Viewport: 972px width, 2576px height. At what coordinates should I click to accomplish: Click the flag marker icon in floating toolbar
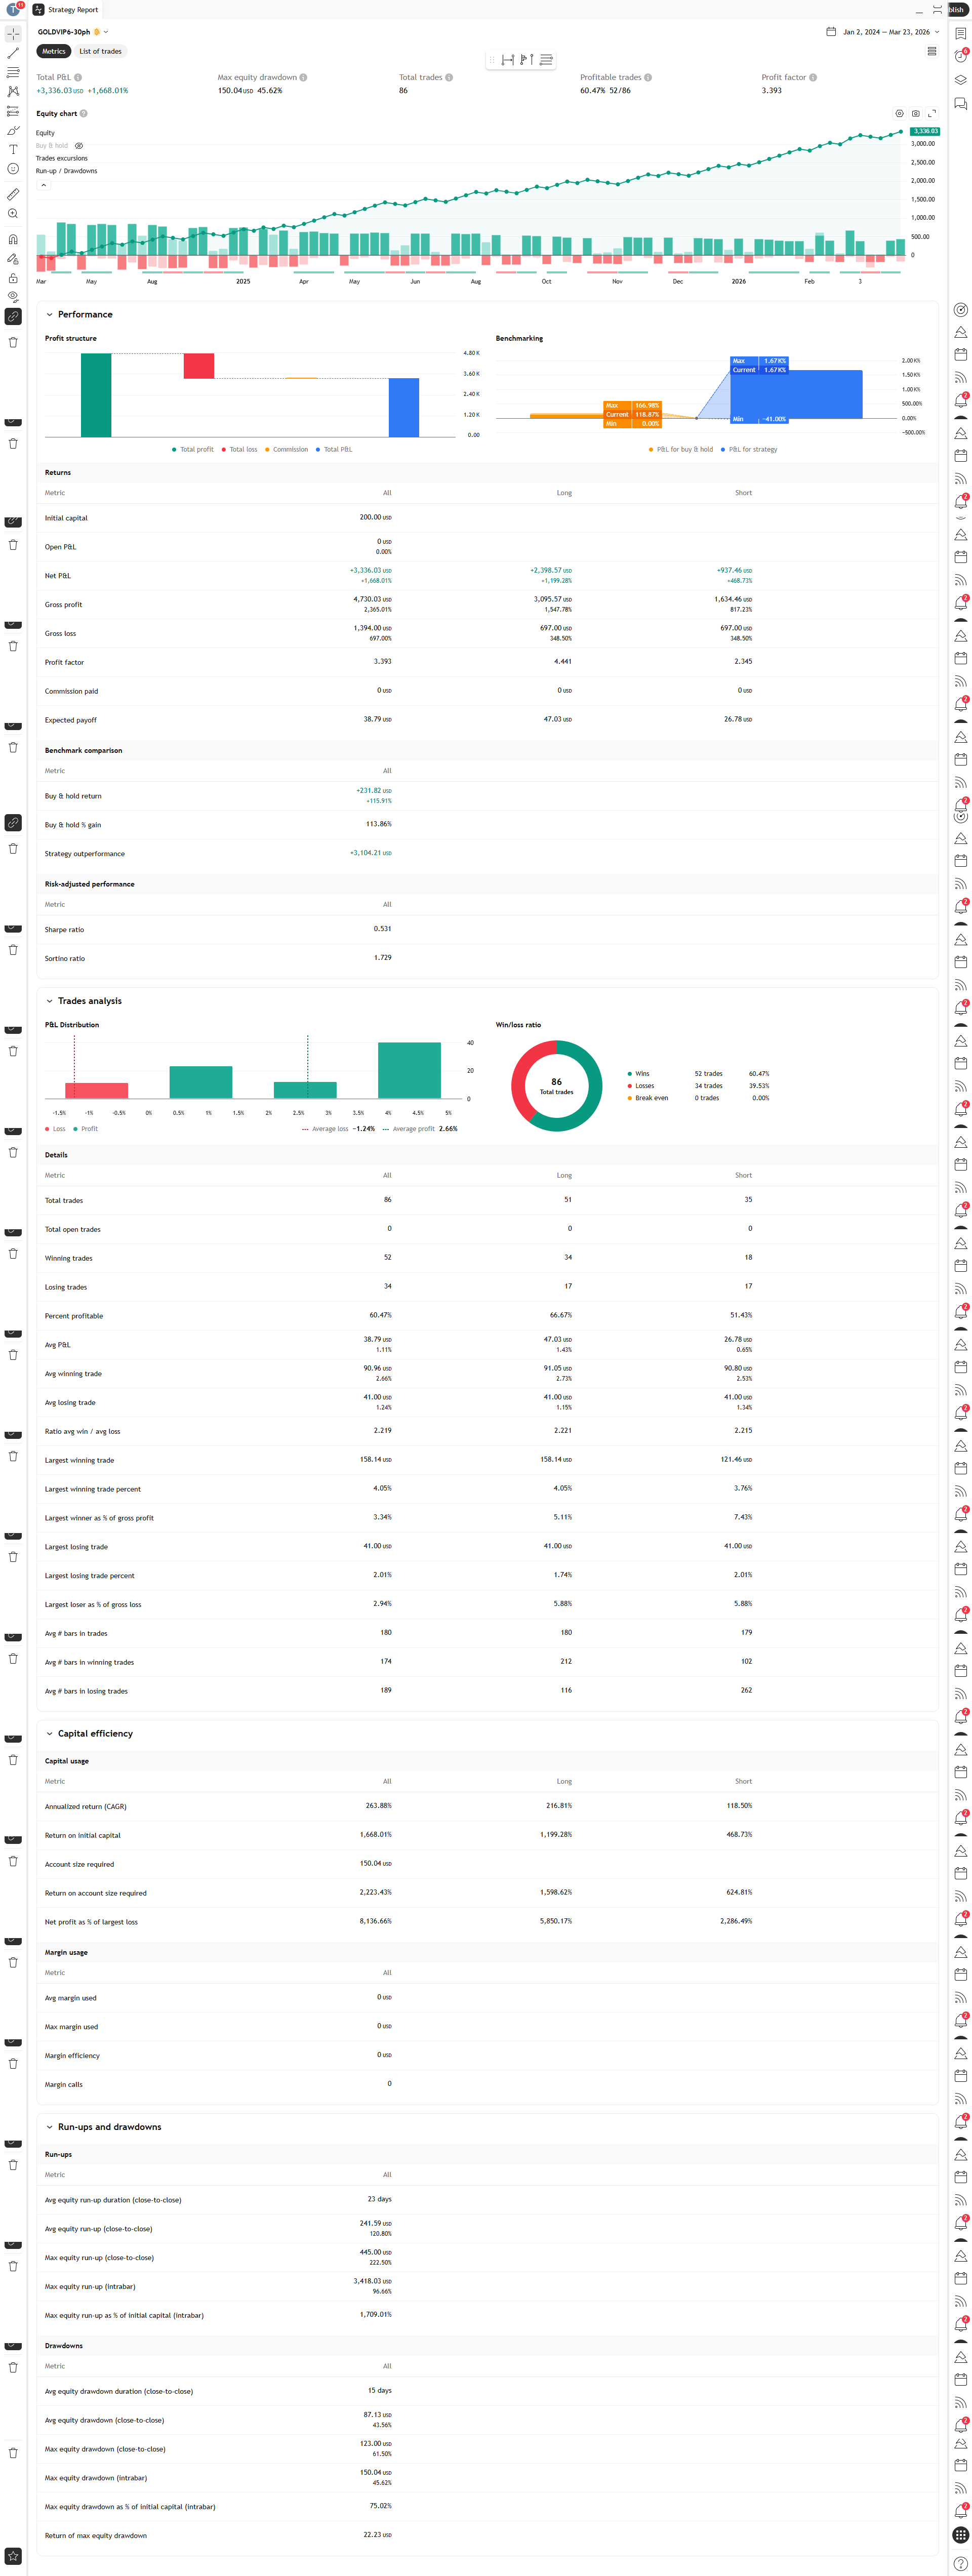click(x=527, y=60)
